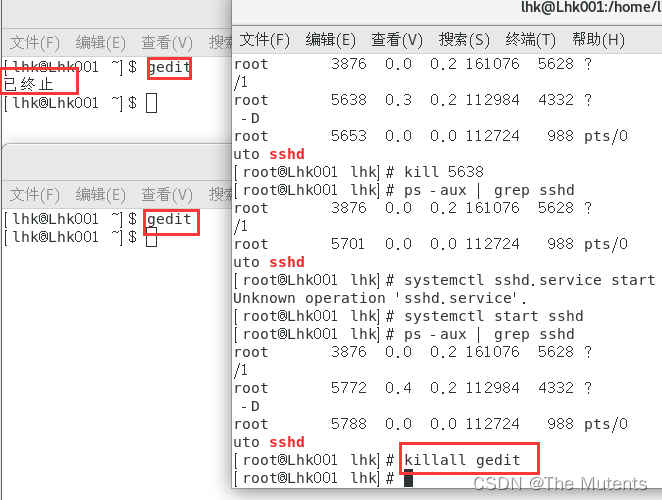Open 查看(V) menu in lower-left terminal window
Image resolution: width=662 pixels, height=500 pixels.
[x=167, y=195]
